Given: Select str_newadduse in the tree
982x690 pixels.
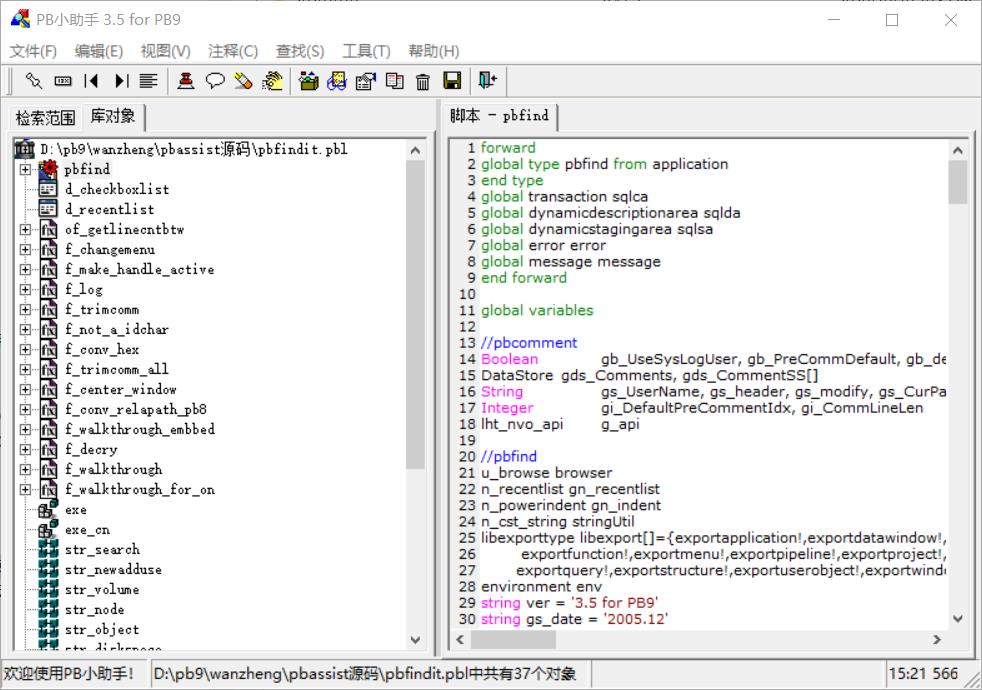Looking at the screenshot, I should click(x=113, y=570).
